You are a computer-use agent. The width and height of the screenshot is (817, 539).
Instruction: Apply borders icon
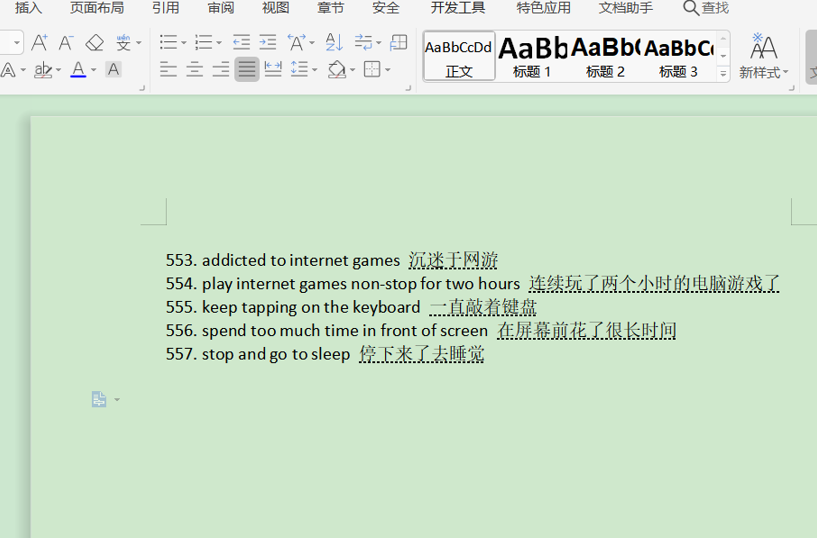click(372, 69)
